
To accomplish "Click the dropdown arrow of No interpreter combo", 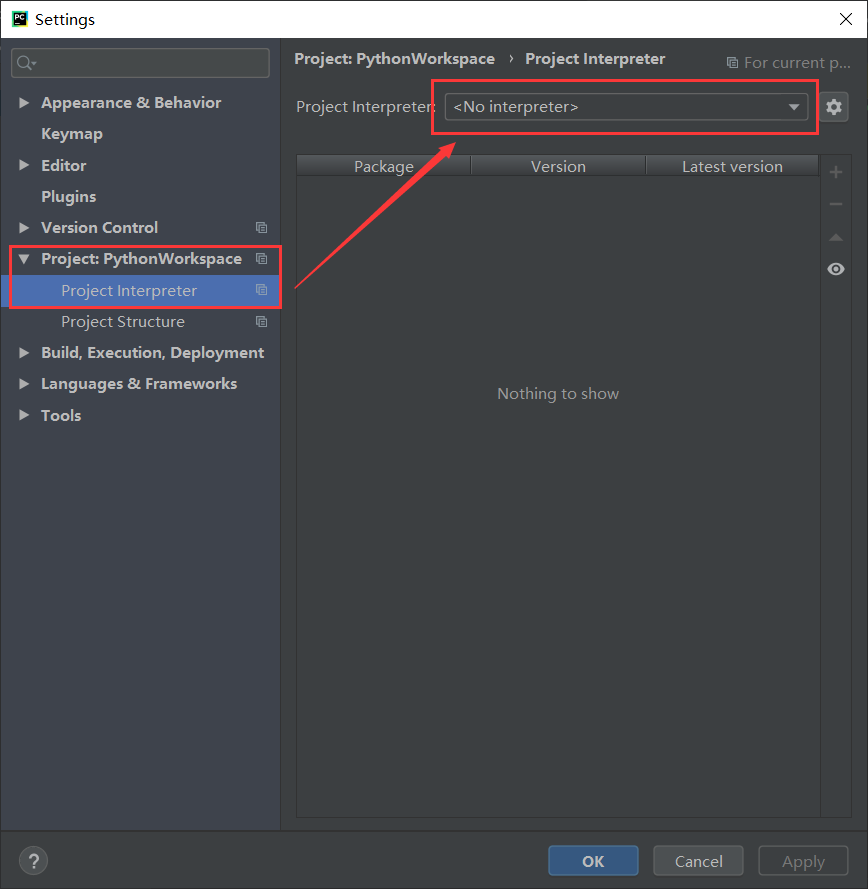I will point(794,107).
